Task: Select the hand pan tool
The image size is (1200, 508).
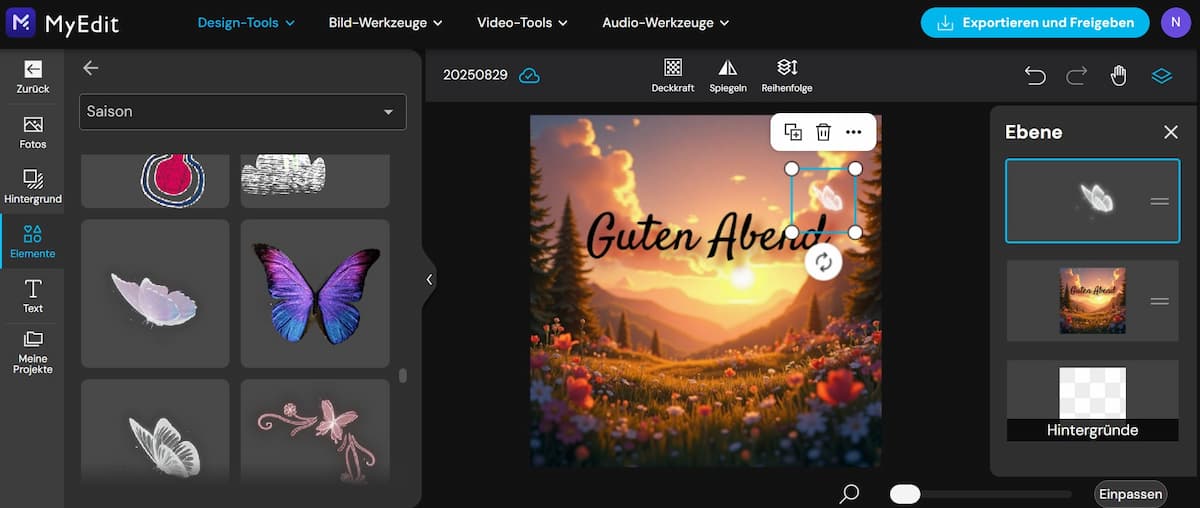Action: pos(1119,76)
